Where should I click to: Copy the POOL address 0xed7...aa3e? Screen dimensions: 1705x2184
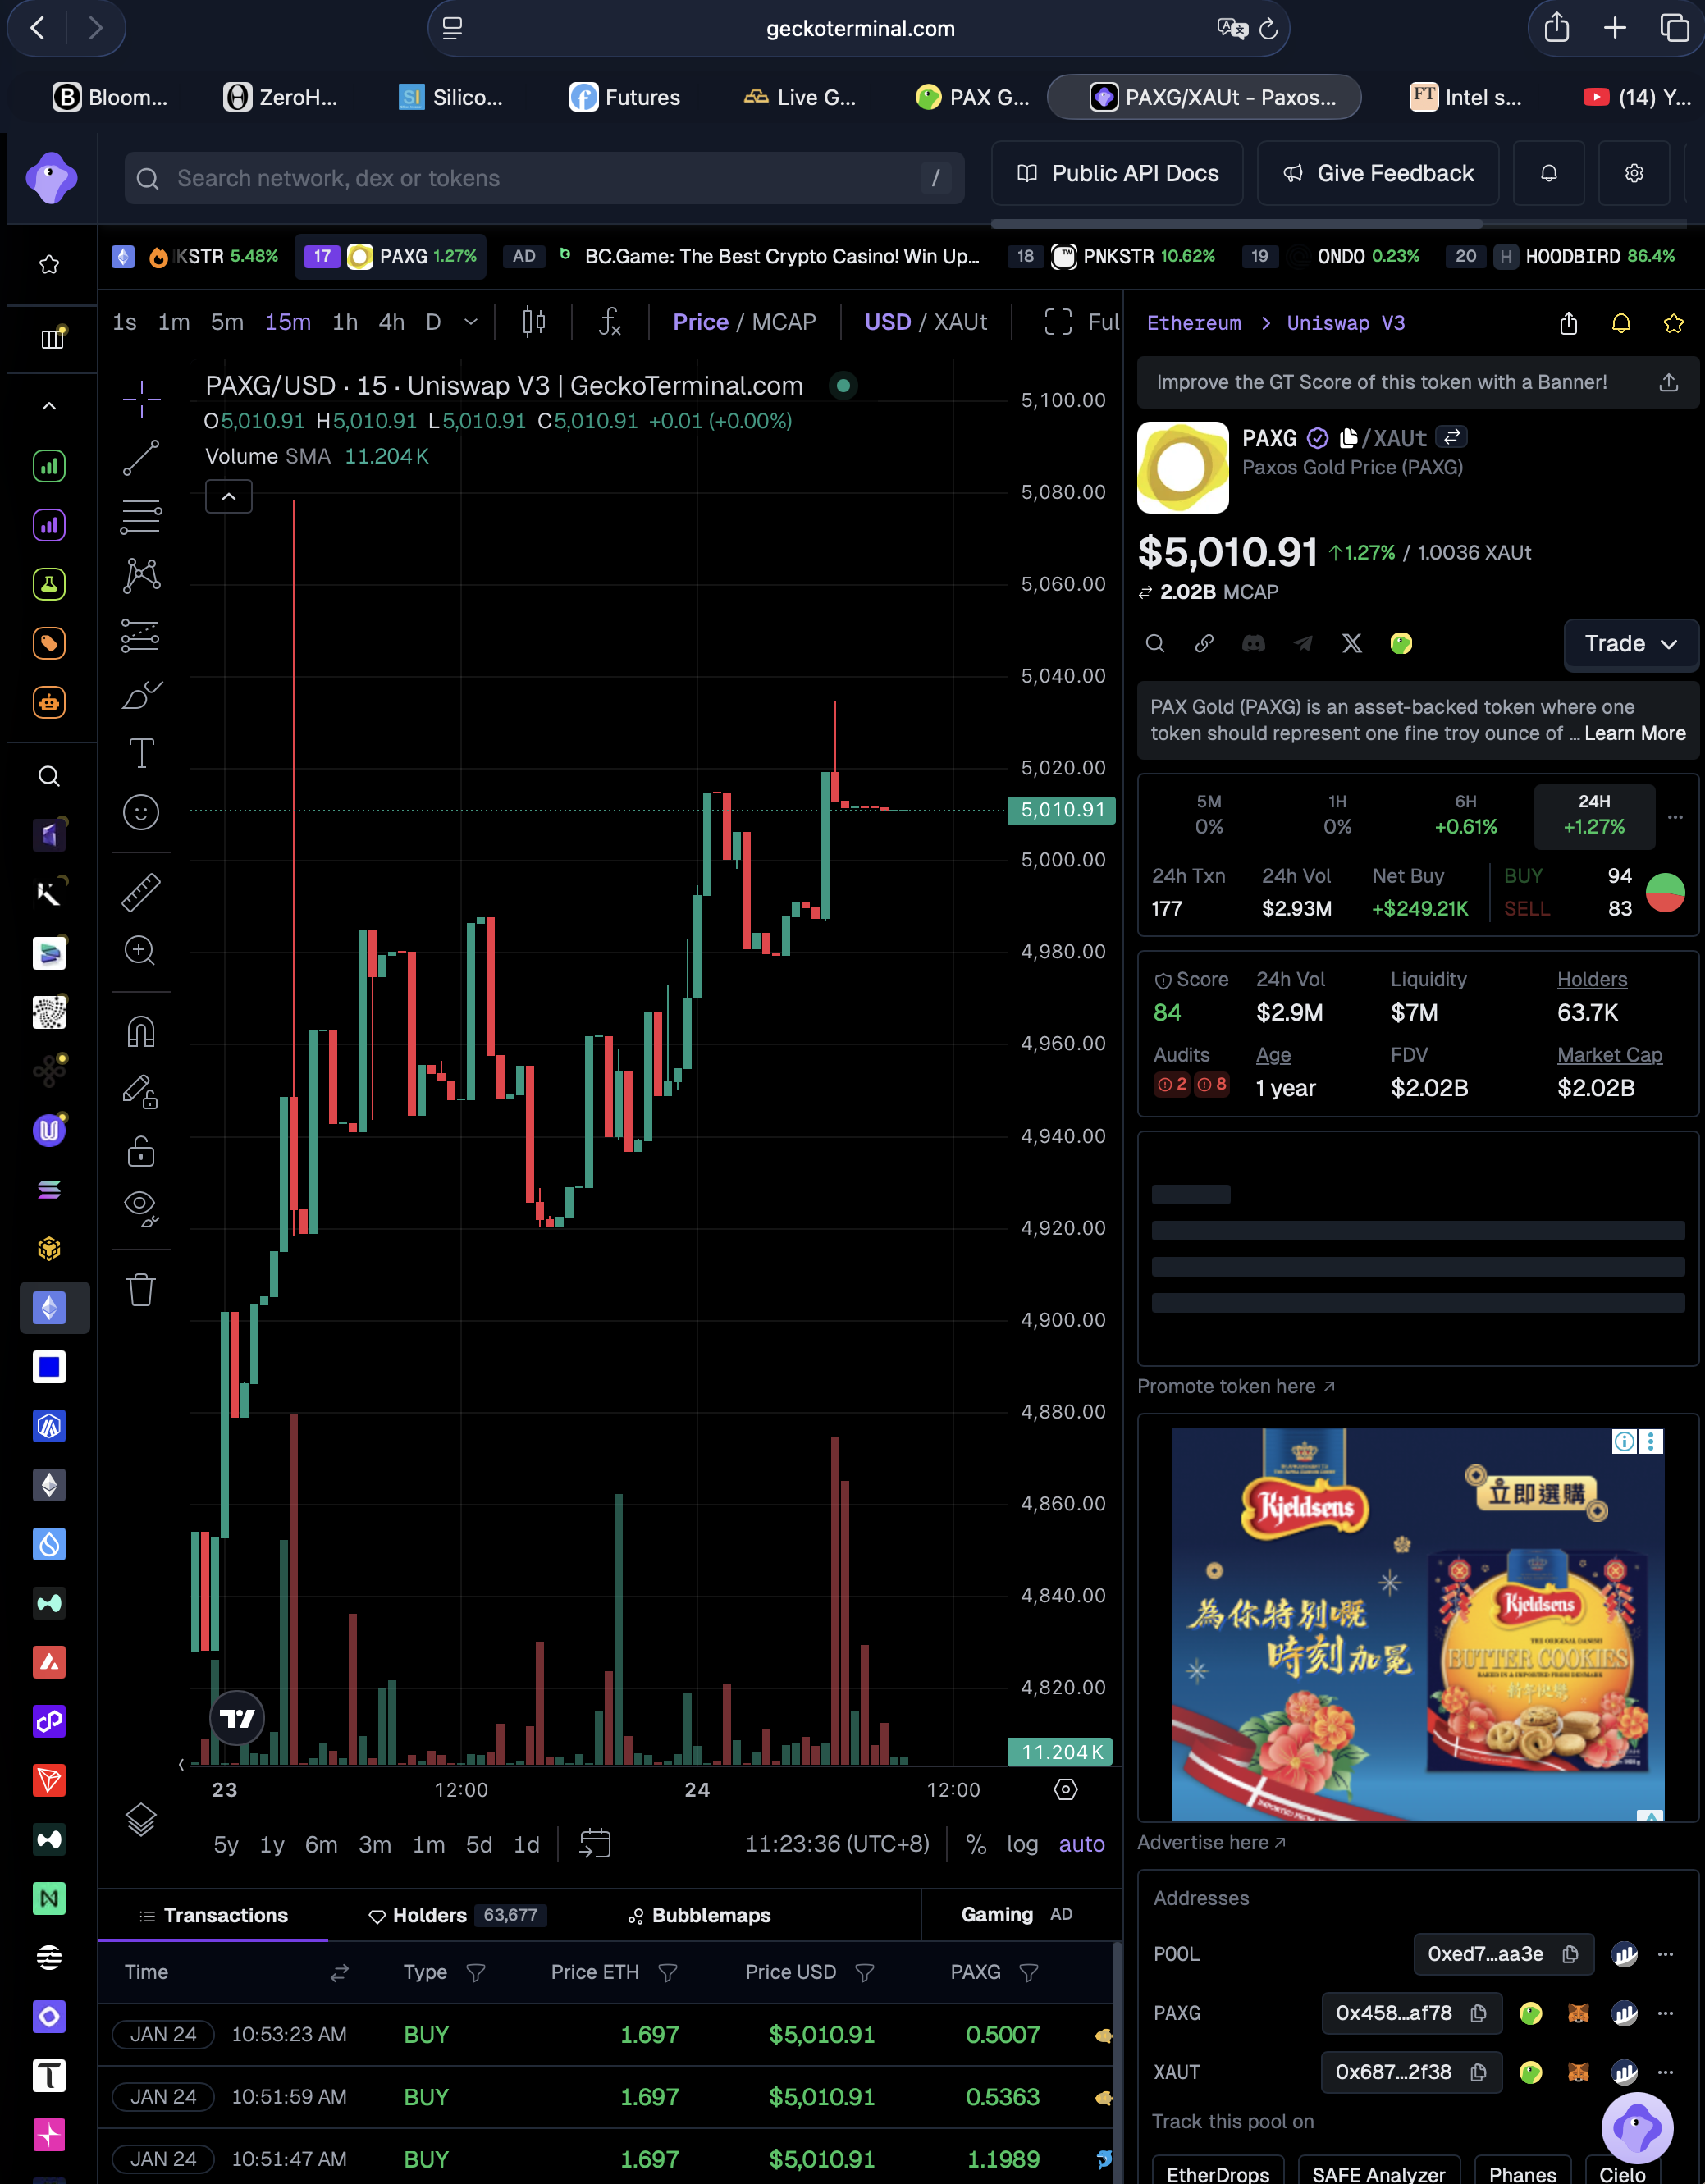(1570, 1953)
